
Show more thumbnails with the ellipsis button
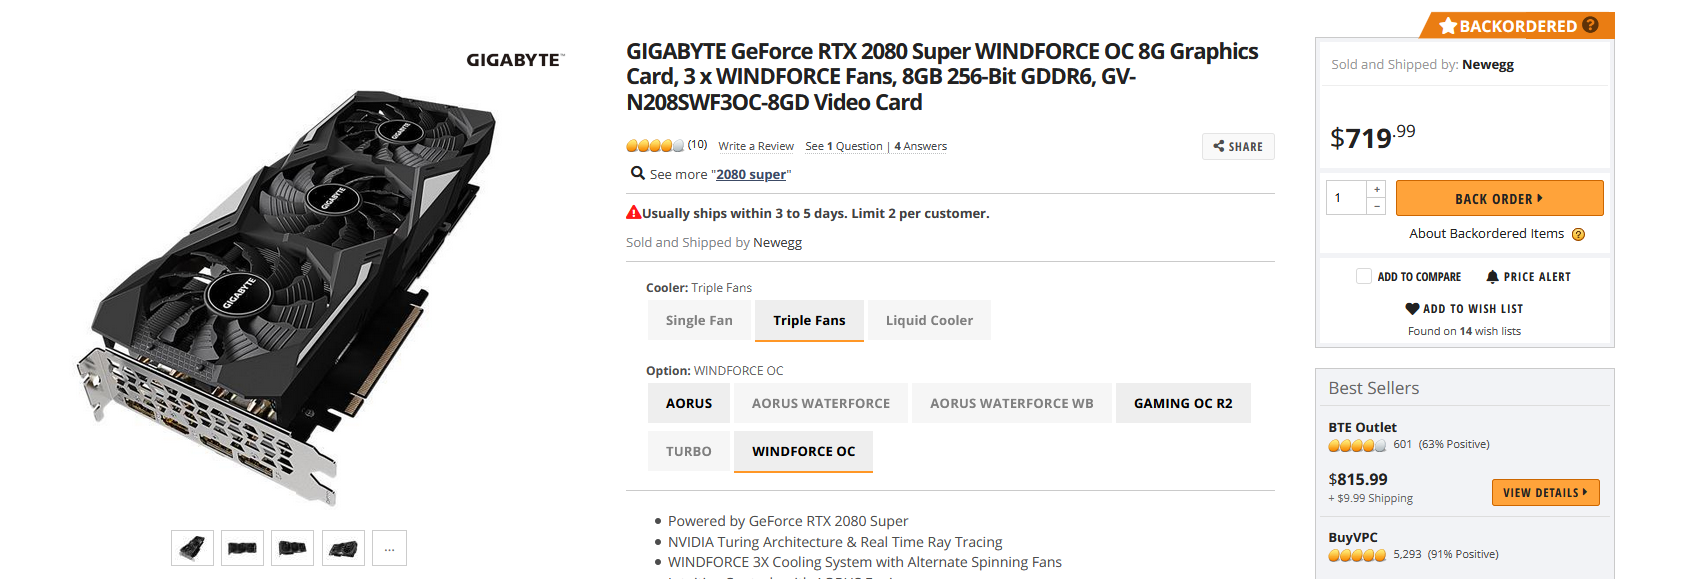pos(389,548)
